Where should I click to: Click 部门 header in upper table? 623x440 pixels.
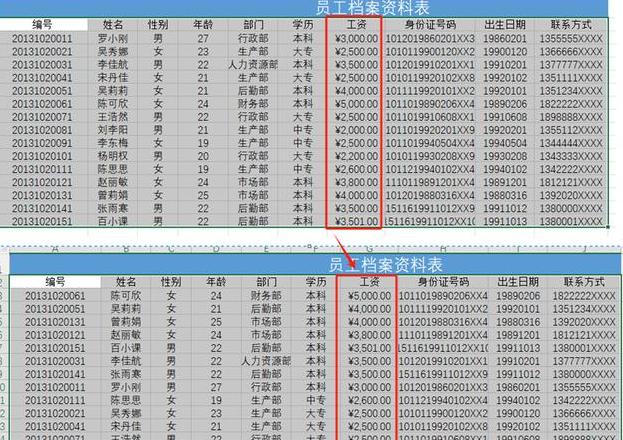coord(253,25)
